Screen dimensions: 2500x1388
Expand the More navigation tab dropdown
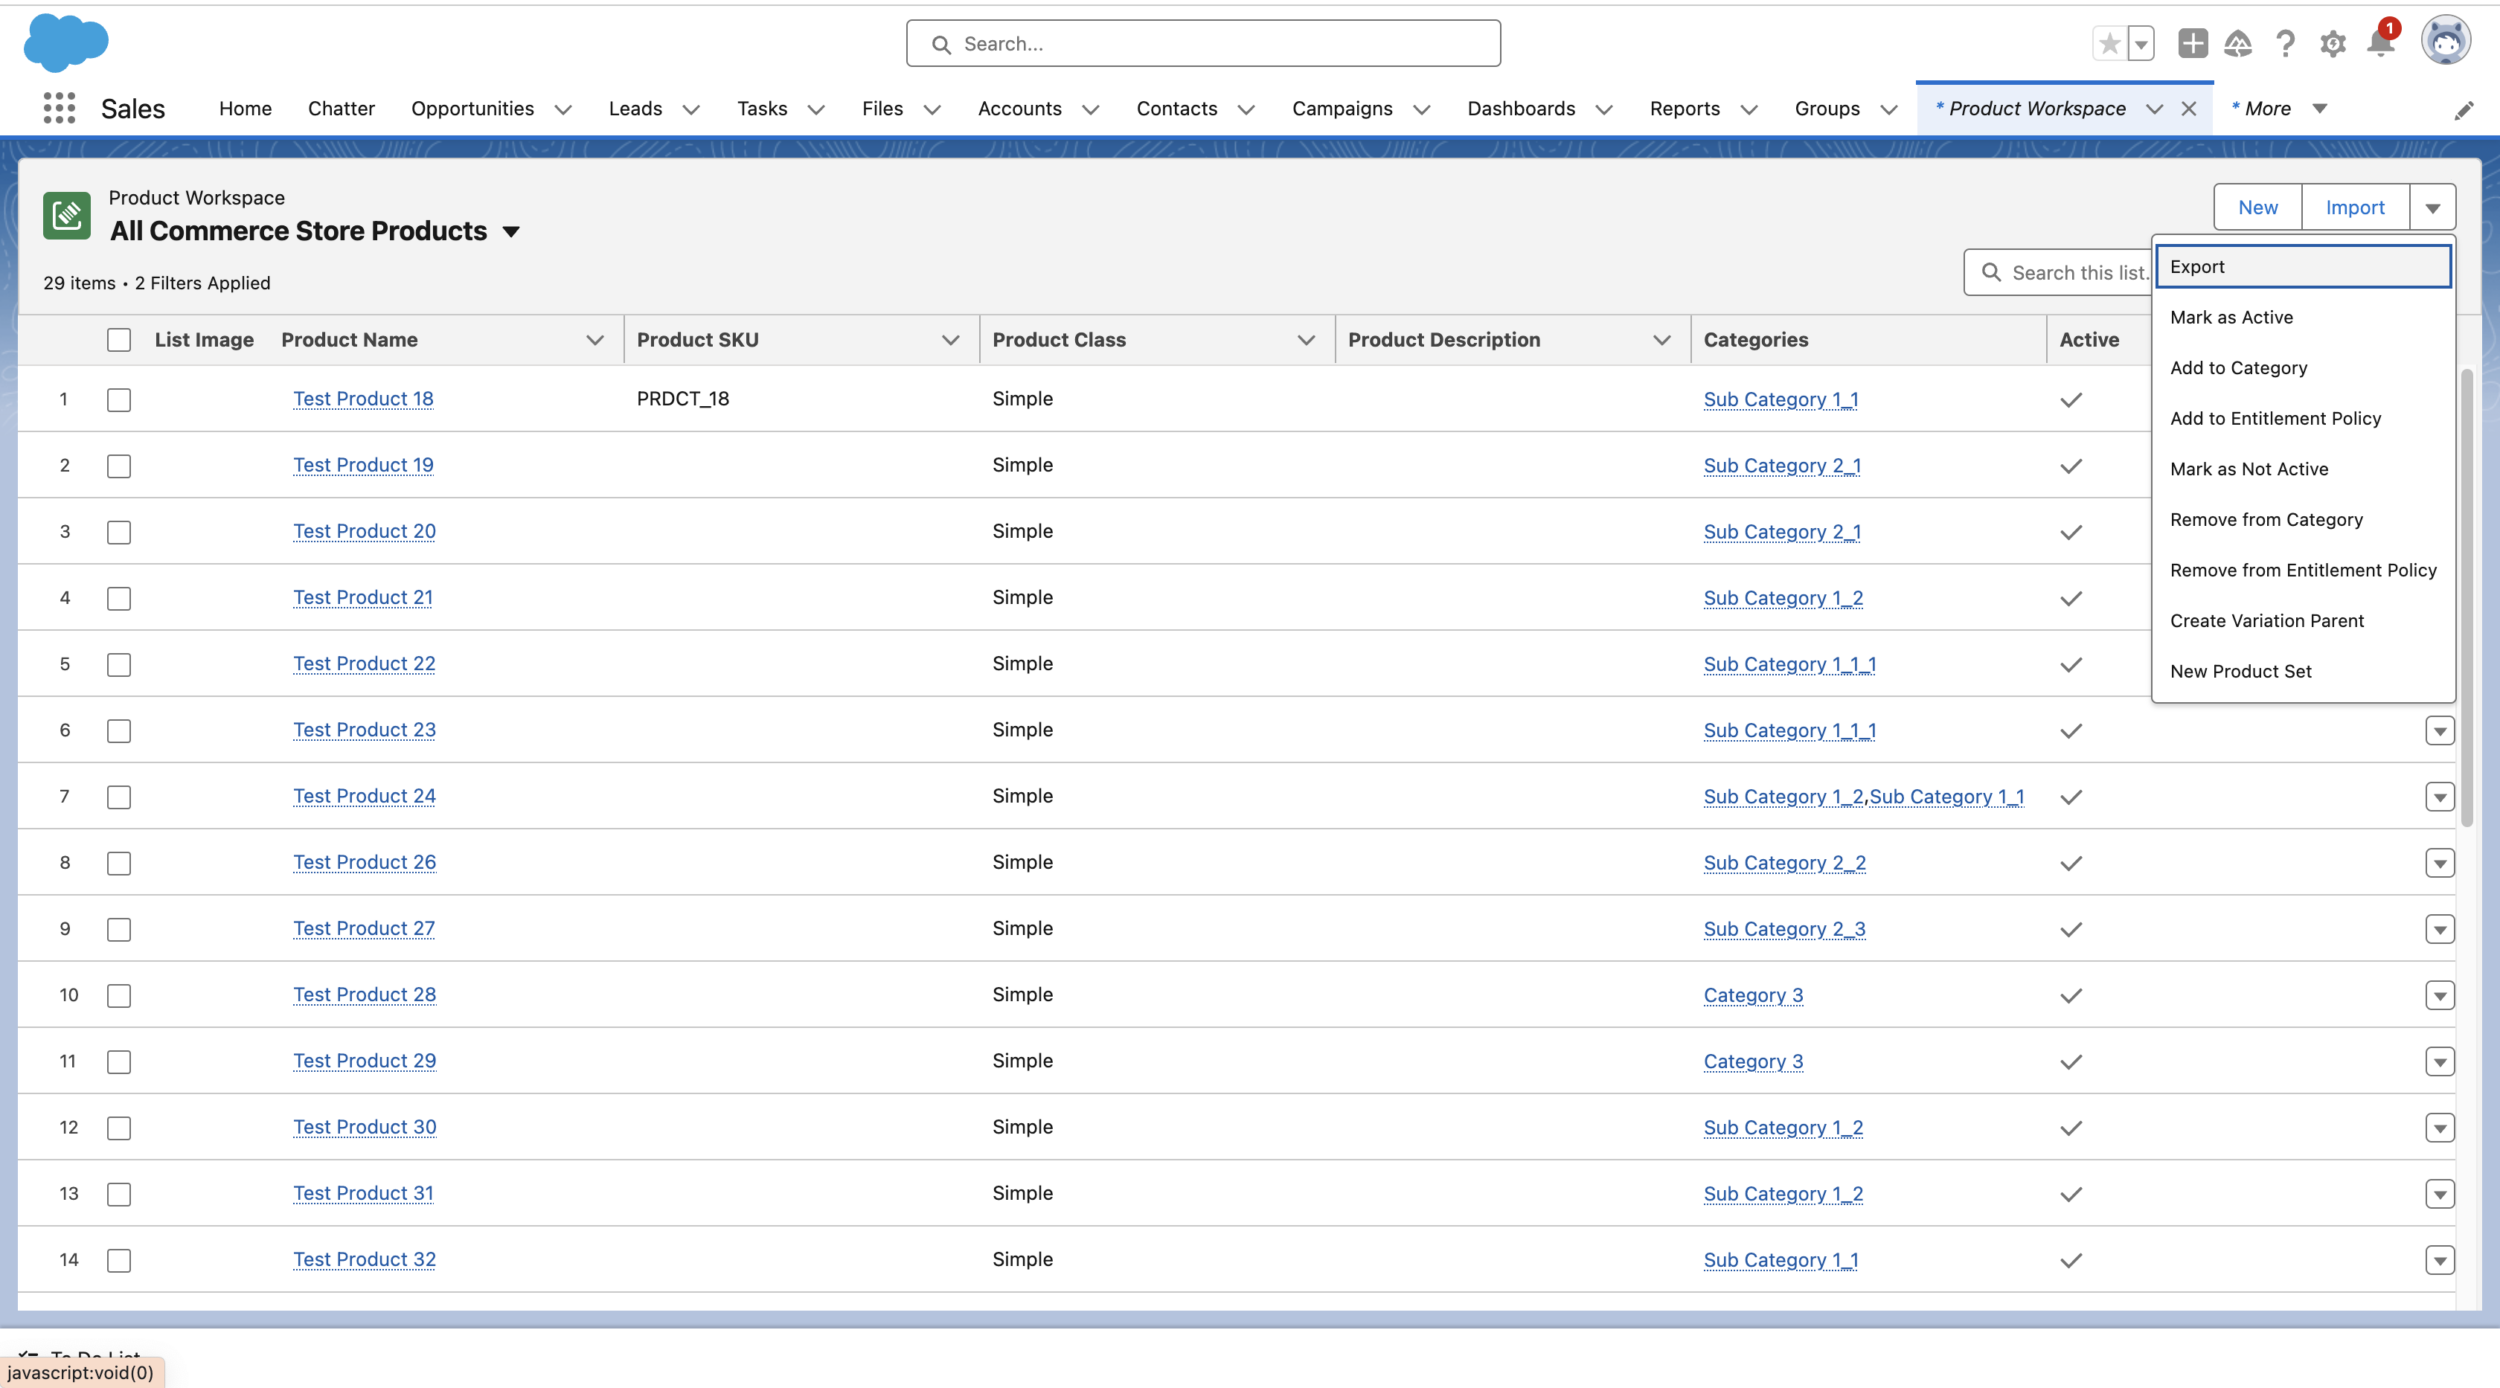pos(2317,106)
